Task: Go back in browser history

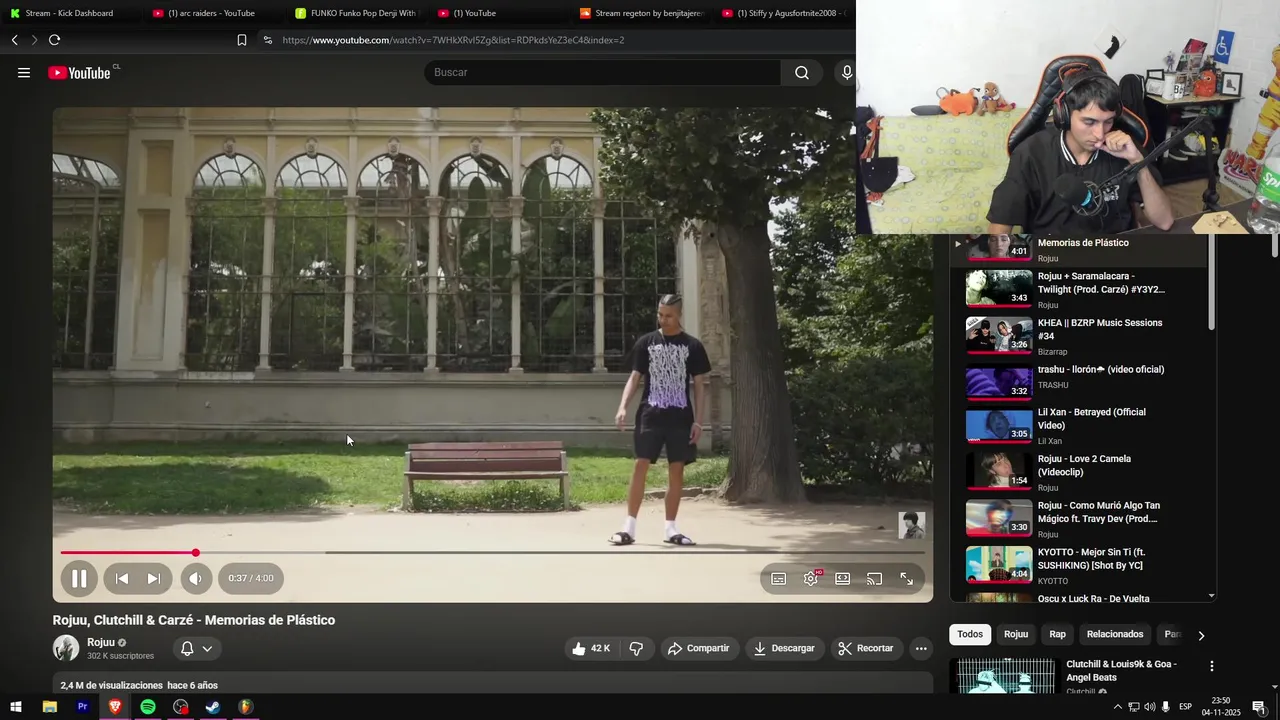Action: (14, 40)
